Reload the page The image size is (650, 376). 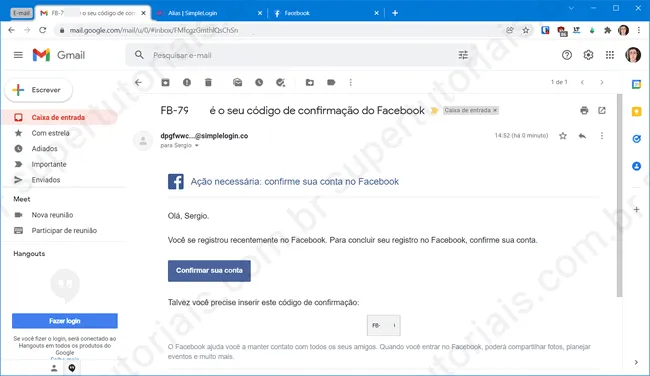coord(42,30)
